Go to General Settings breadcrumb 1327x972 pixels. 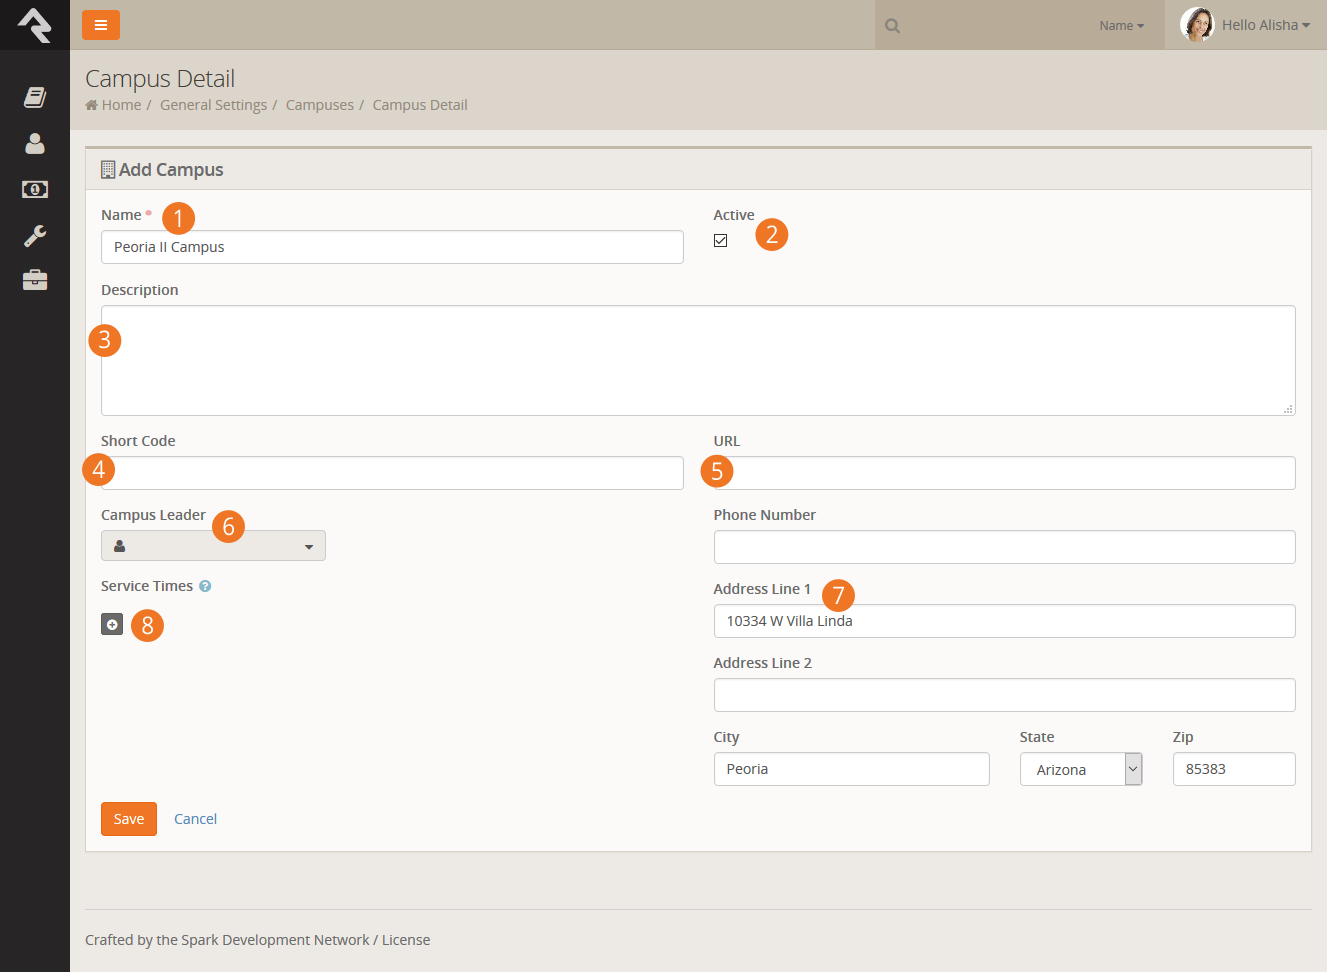click(x=213, y=105)
